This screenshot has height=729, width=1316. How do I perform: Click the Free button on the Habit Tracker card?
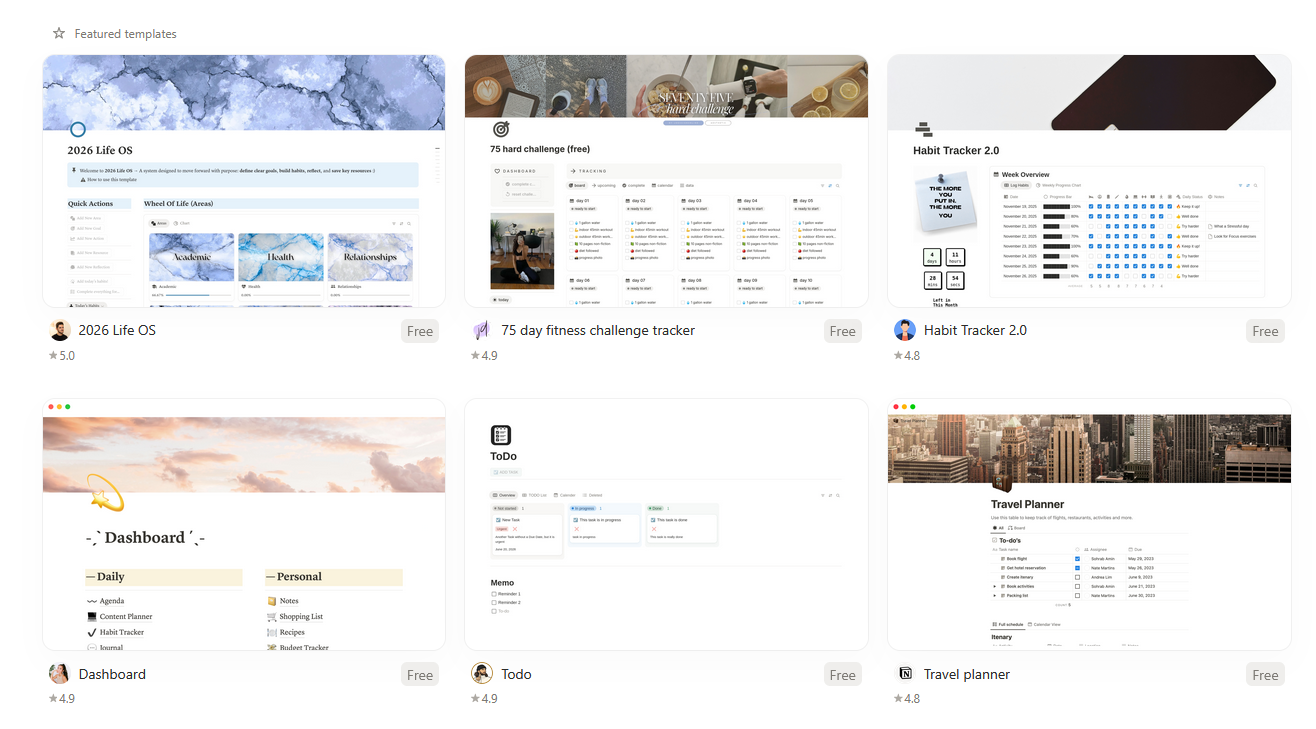pyautogui.click(x=1264, y=330)
